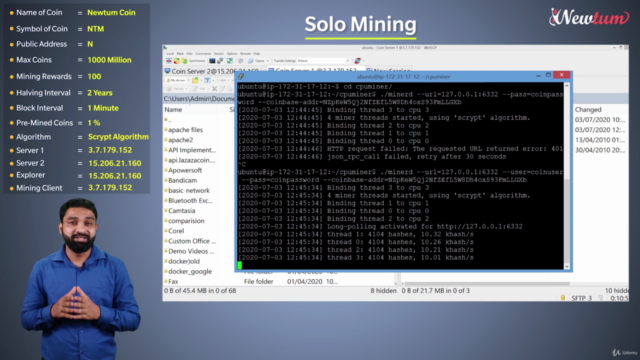The height and width of the screenshot is (360, 640).
Task: Click the SFTP-3 protocol indicator in status bar
Action: [581, 298]
